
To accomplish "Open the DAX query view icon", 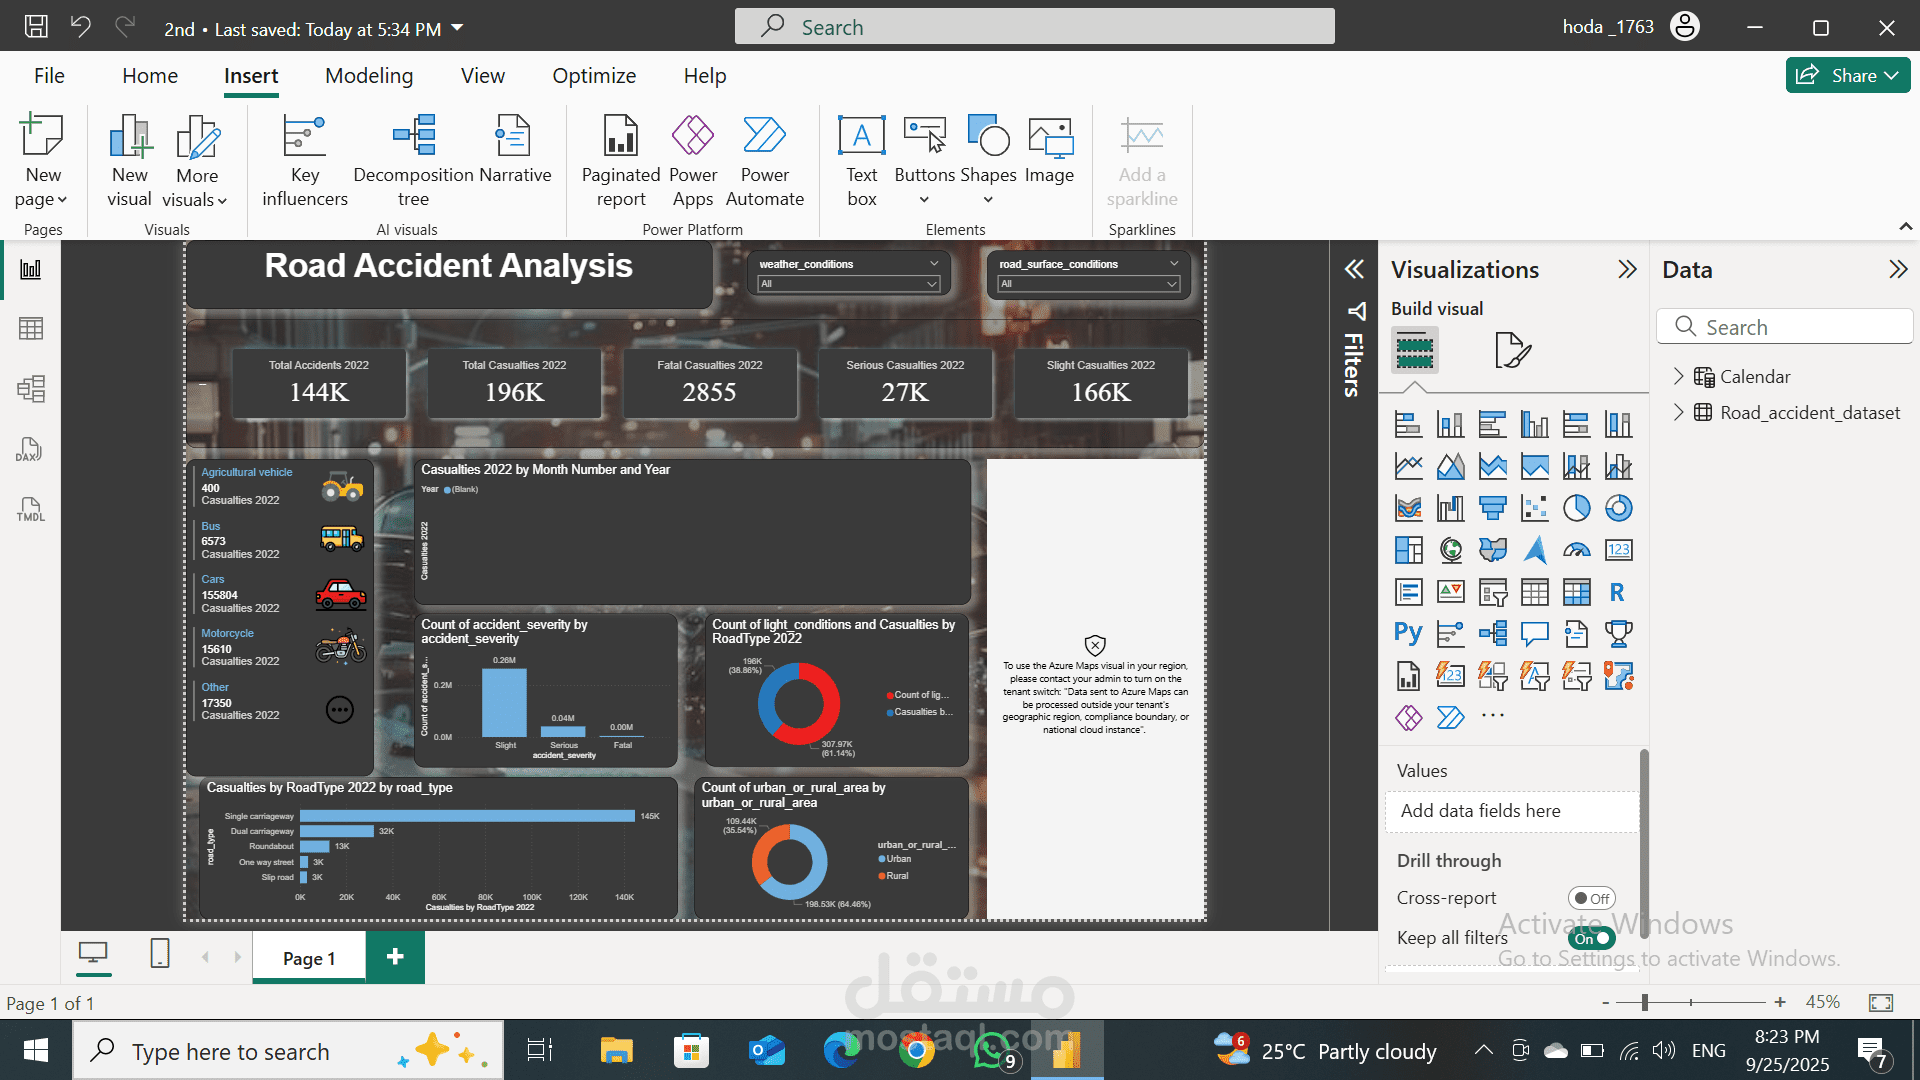I will tap(29, 449).
